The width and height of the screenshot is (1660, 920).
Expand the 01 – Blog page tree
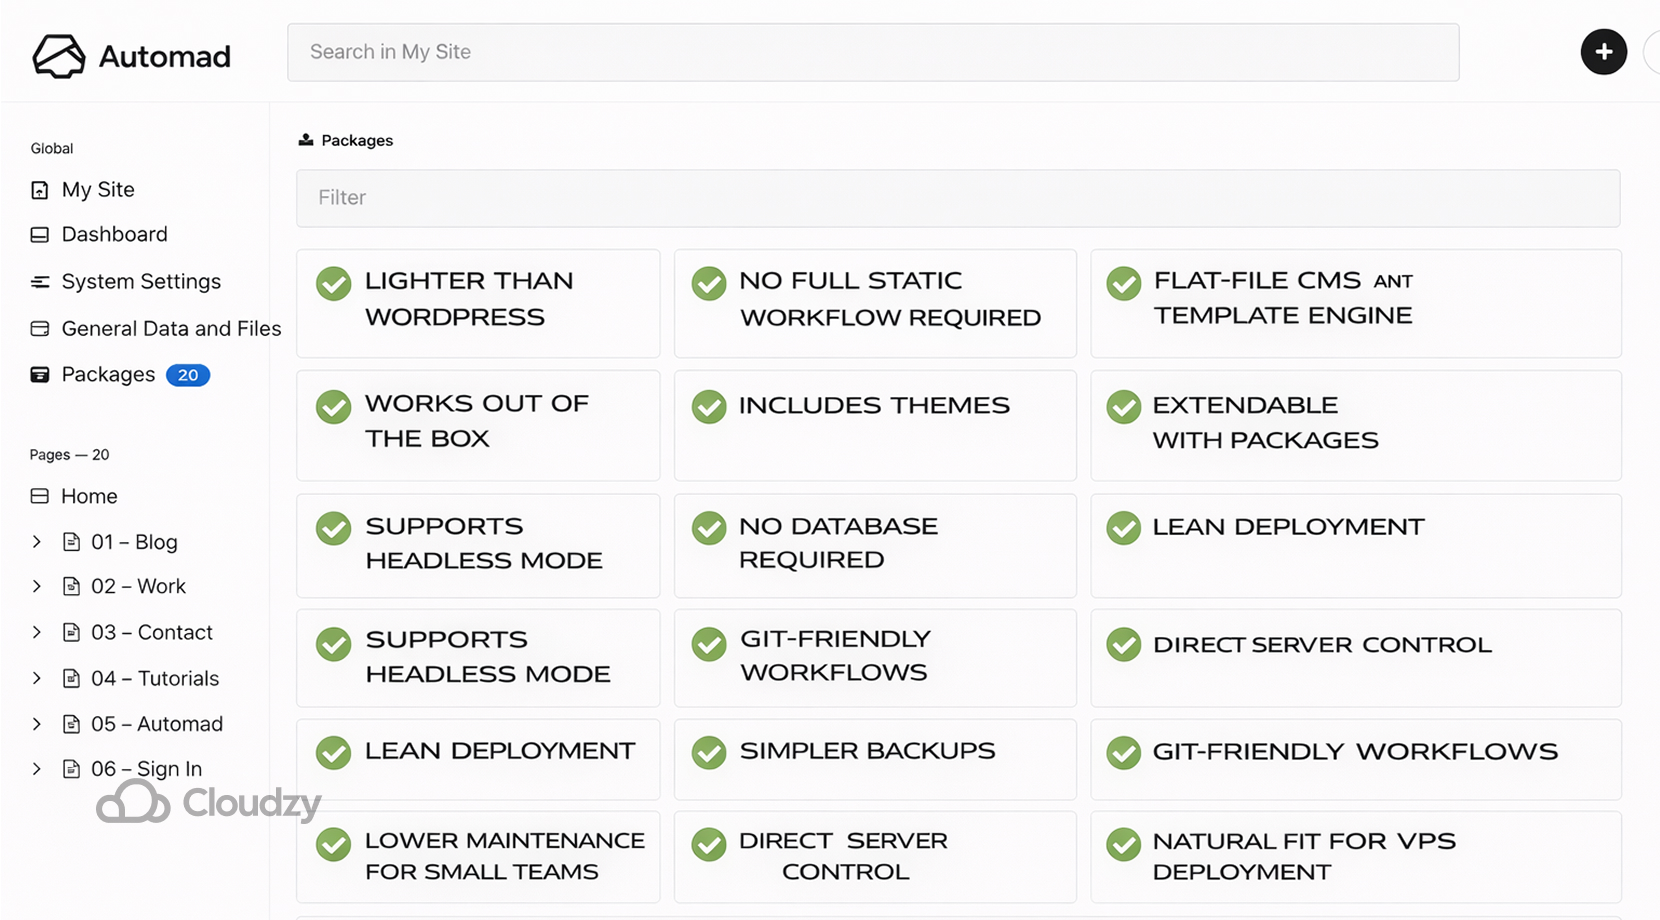[37, 541]
